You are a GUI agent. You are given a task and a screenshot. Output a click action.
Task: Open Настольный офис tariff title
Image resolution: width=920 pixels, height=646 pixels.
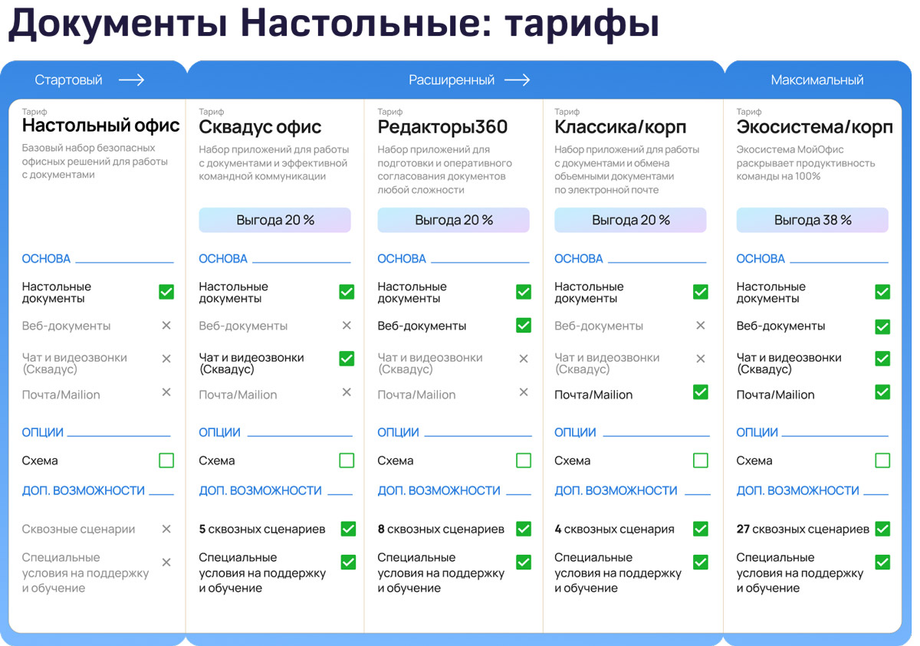click(100, 125)
